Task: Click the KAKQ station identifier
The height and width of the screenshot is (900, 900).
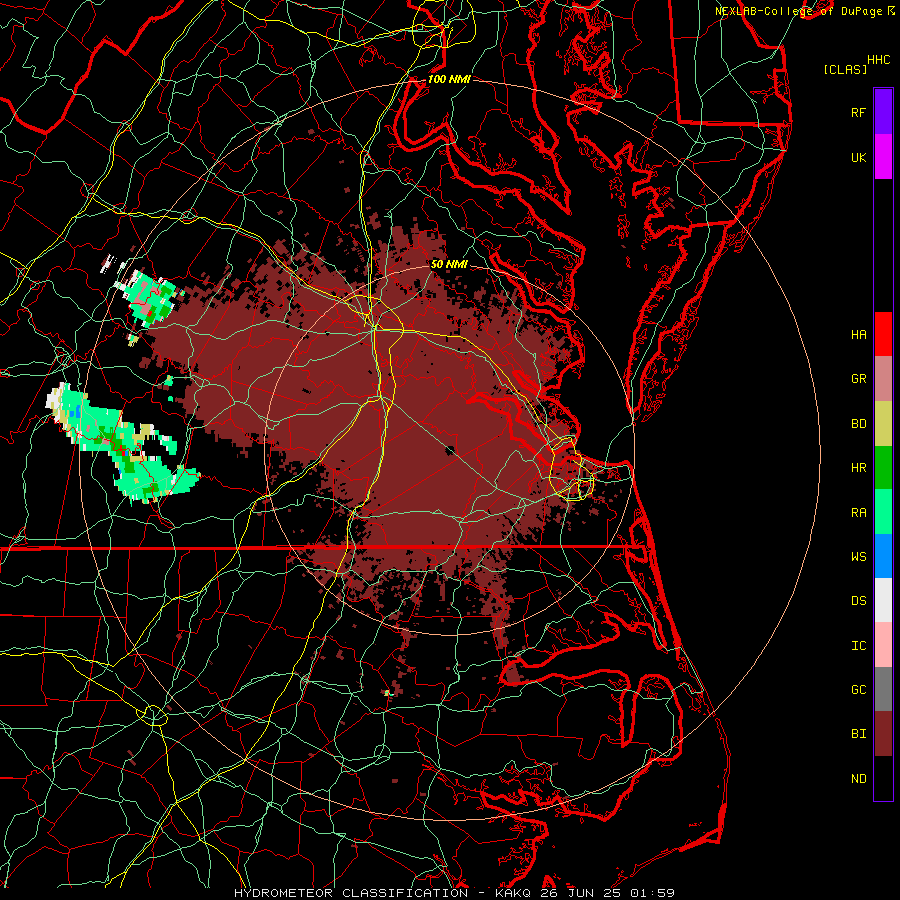Action: [513, 893]
